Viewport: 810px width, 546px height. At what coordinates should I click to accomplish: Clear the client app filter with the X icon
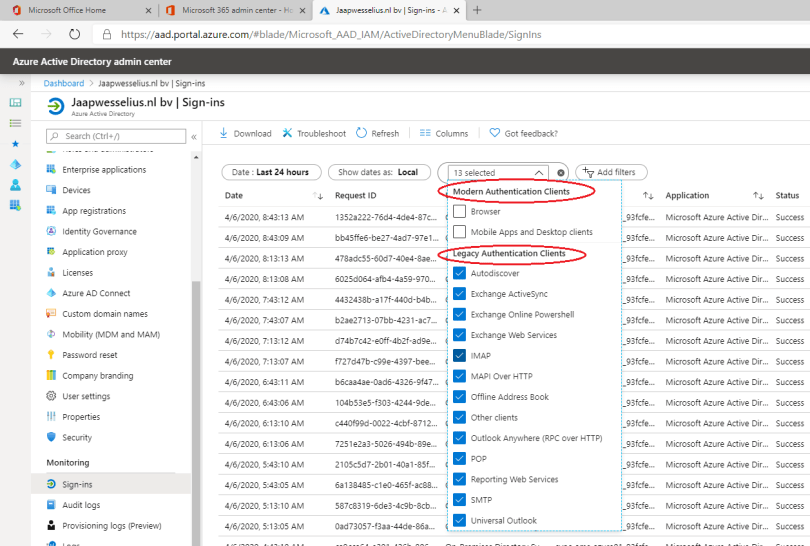coord(561,172)
